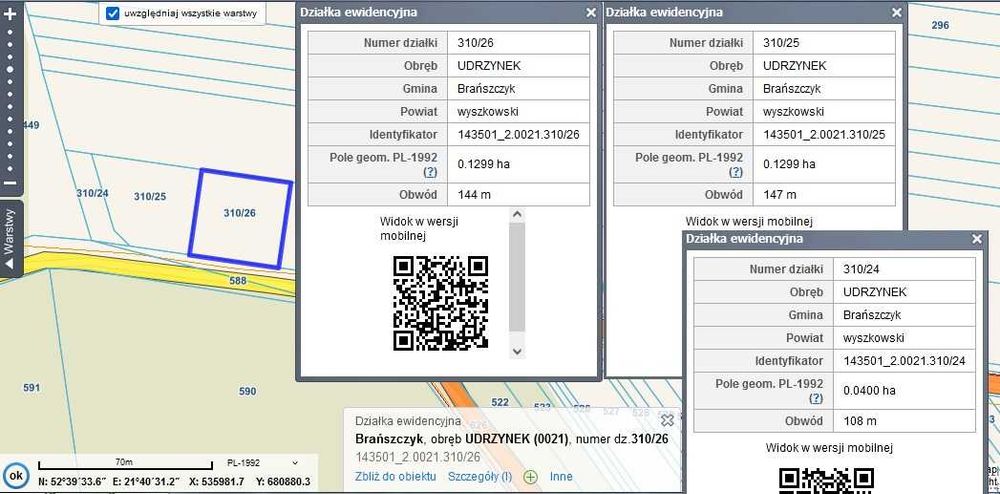Uncheck 'uwzględniaj wszystkie warstwy' checkbox

[113, 13]
